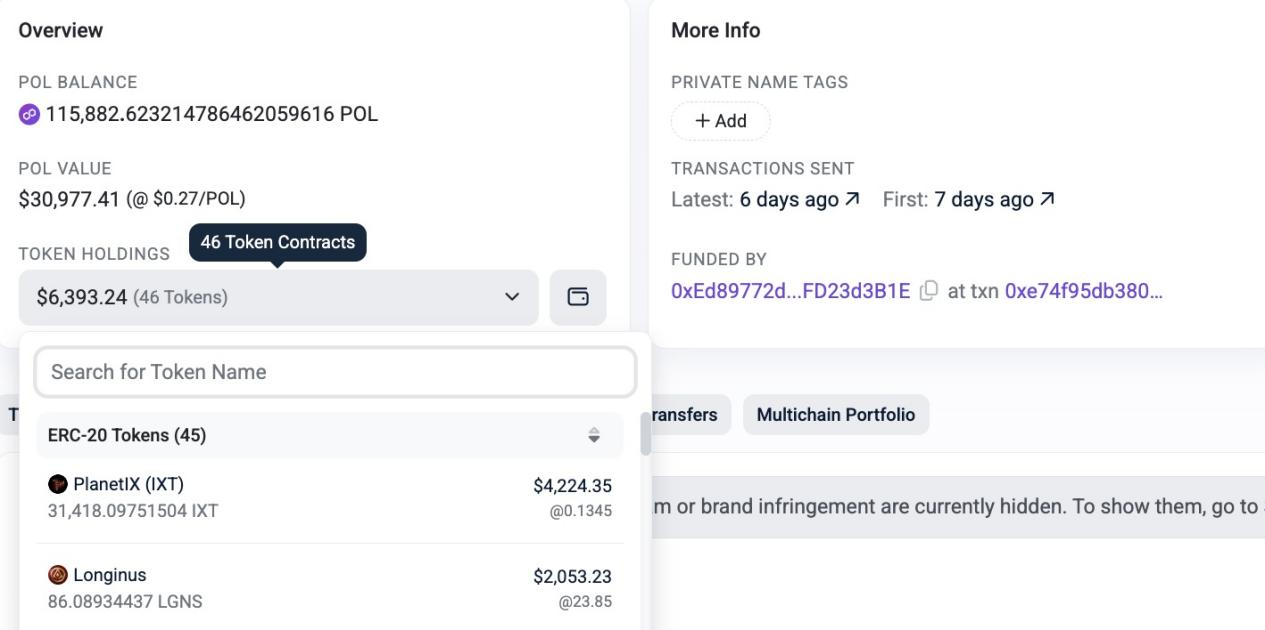Copy the funded-by address
Image resolution: width=1265 pixels, height=630 pixels.
click(929, 292)
